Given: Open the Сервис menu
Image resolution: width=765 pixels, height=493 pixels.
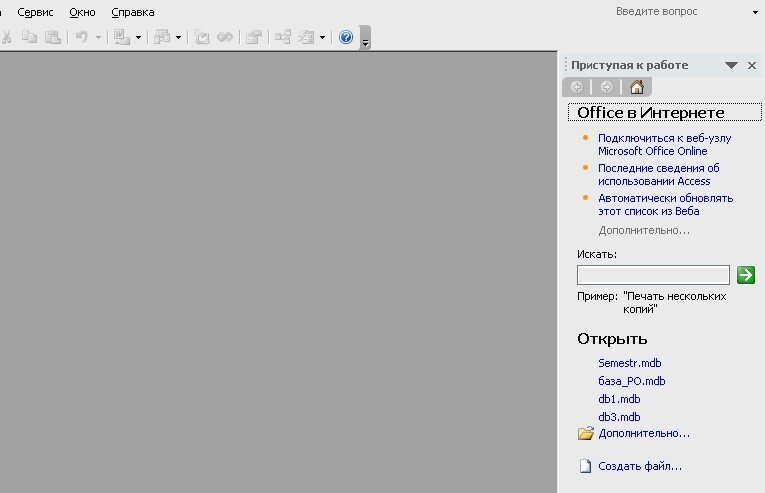Looking at the screenshot, I should tap(35, 12).
